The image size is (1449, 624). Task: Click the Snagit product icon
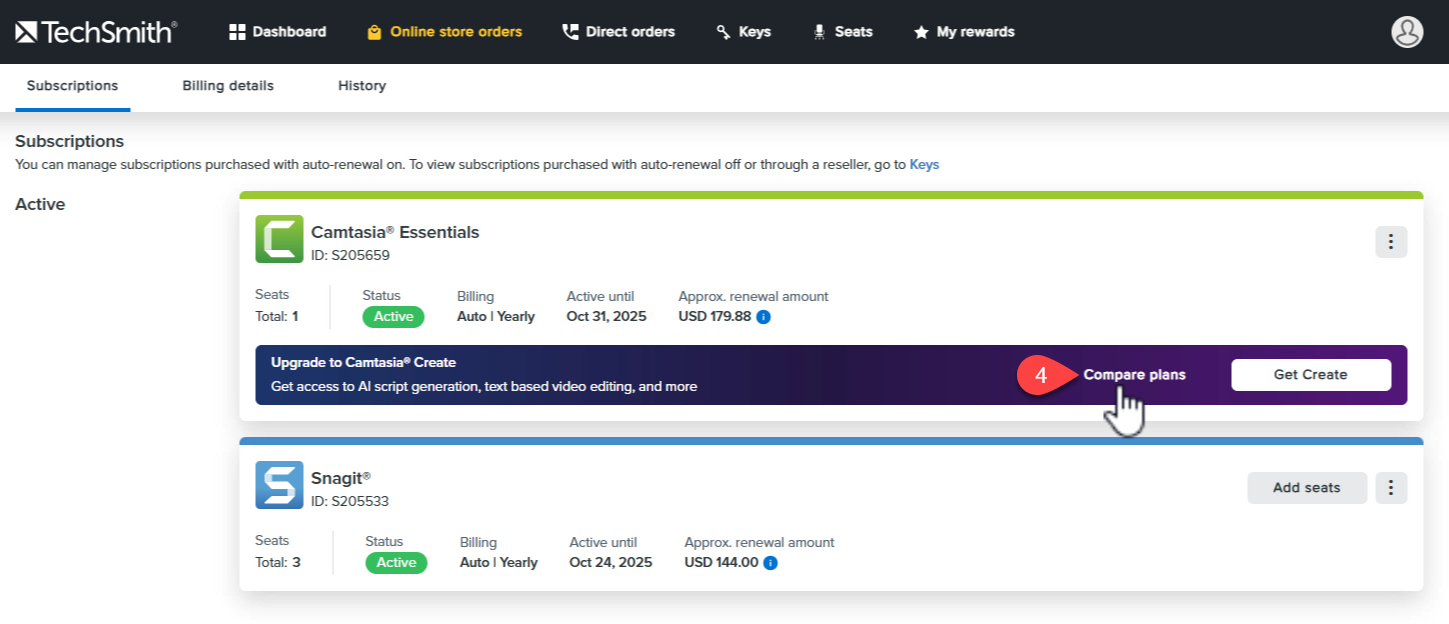coord(279,485)
